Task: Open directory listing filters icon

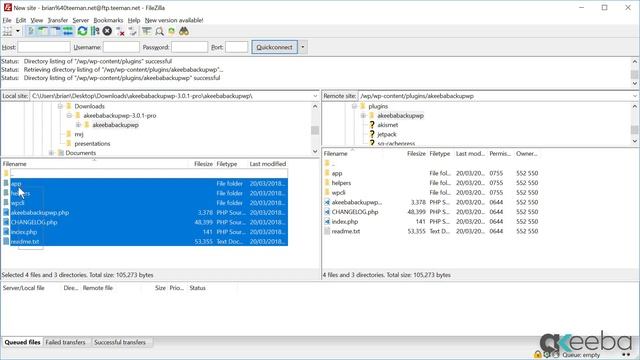Action: click(147, 31)
